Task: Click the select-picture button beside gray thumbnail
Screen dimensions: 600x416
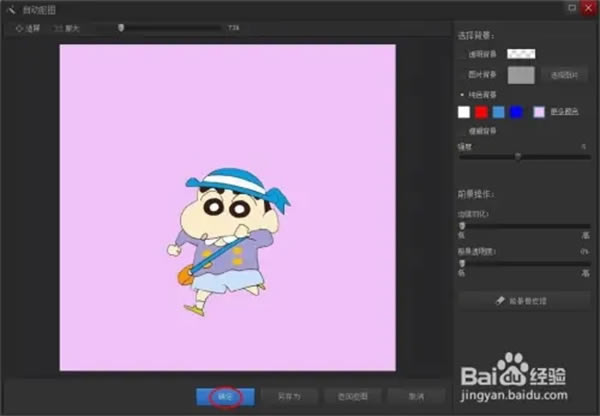Action: (x=564, y=75)
